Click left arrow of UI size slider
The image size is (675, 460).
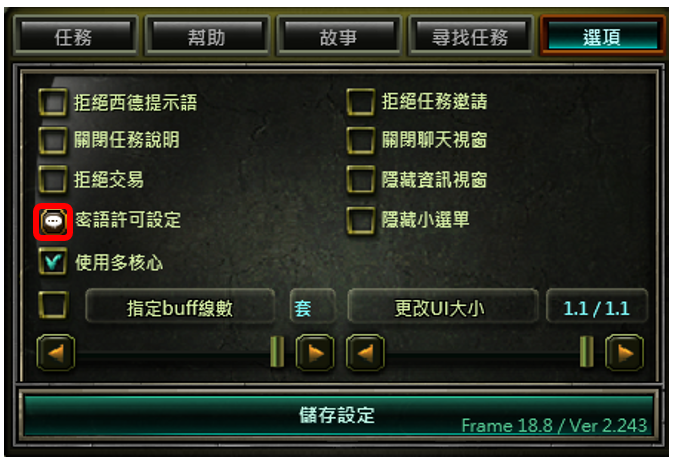coord(365,353)
